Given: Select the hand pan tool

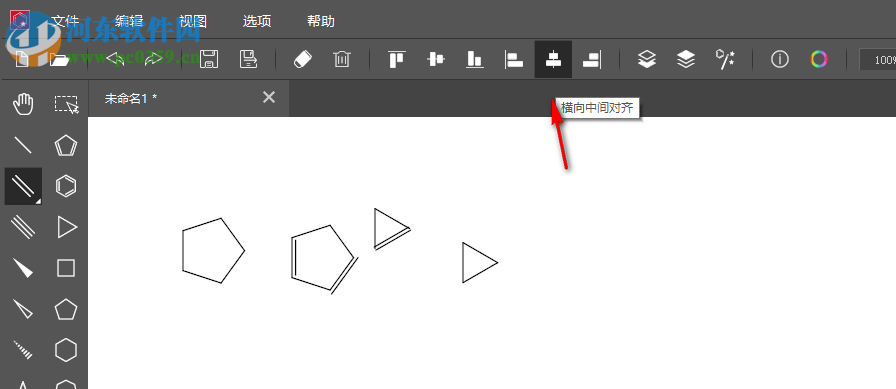Looking at the screenshot, I should click(23, 104).
